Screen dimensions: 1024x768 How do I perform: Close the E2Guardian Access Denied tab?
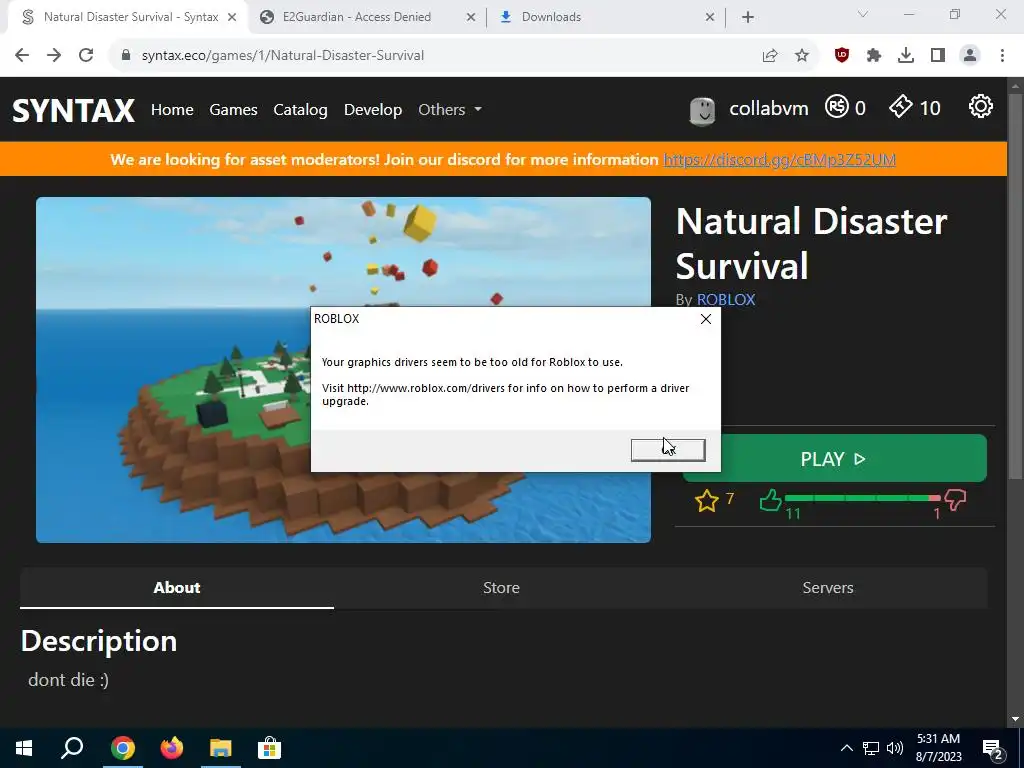point(470,17)
